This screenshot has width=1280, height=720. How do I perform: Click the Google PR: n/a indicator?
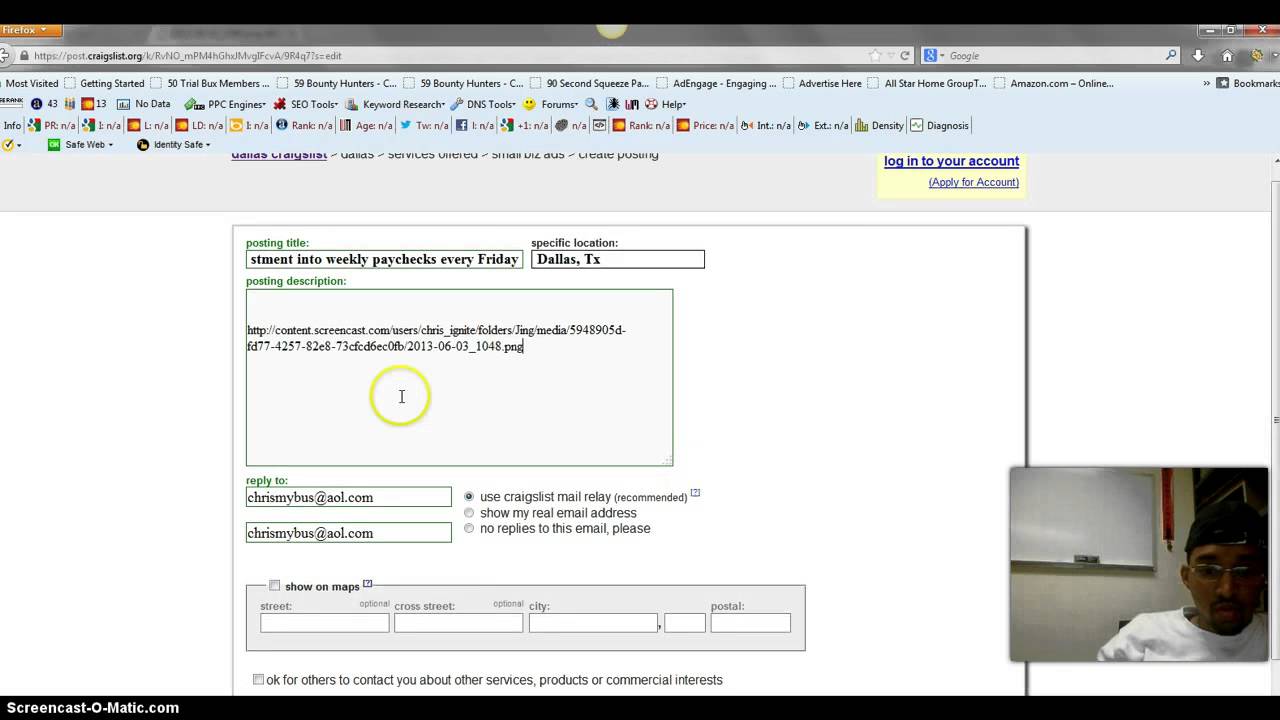[x=51, y=126]
